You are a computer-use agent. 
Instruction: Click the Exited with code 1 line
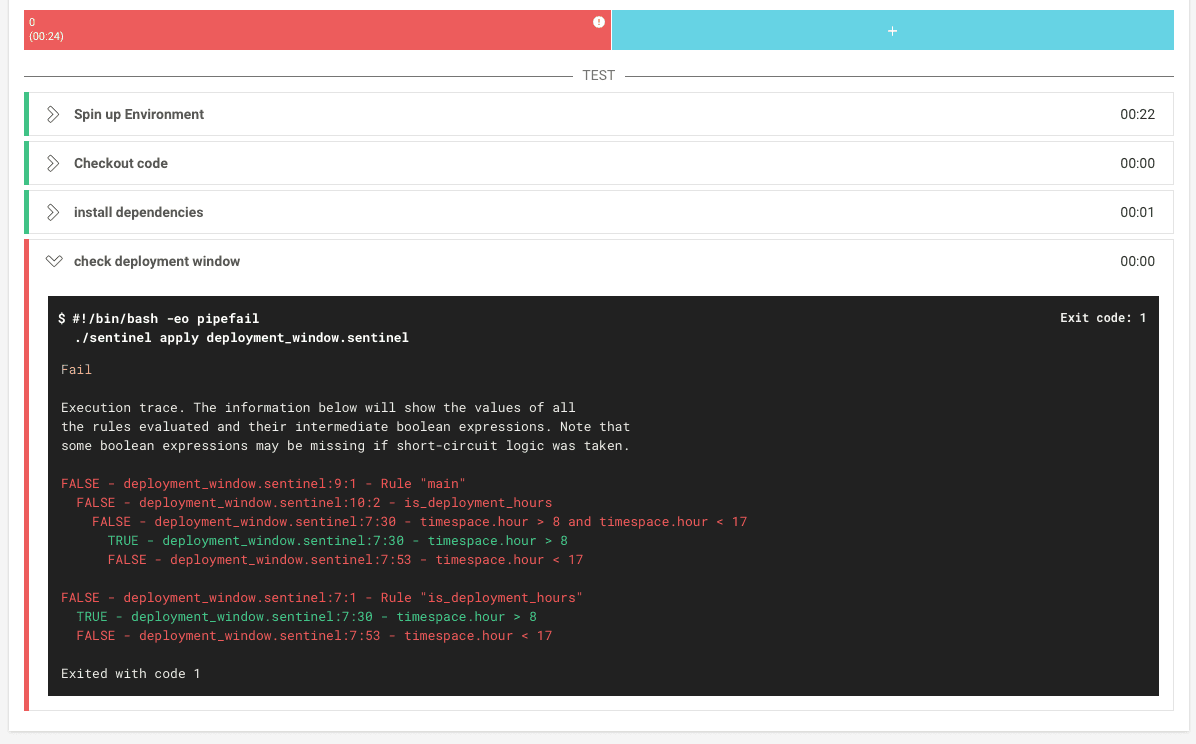click(130, 673)
